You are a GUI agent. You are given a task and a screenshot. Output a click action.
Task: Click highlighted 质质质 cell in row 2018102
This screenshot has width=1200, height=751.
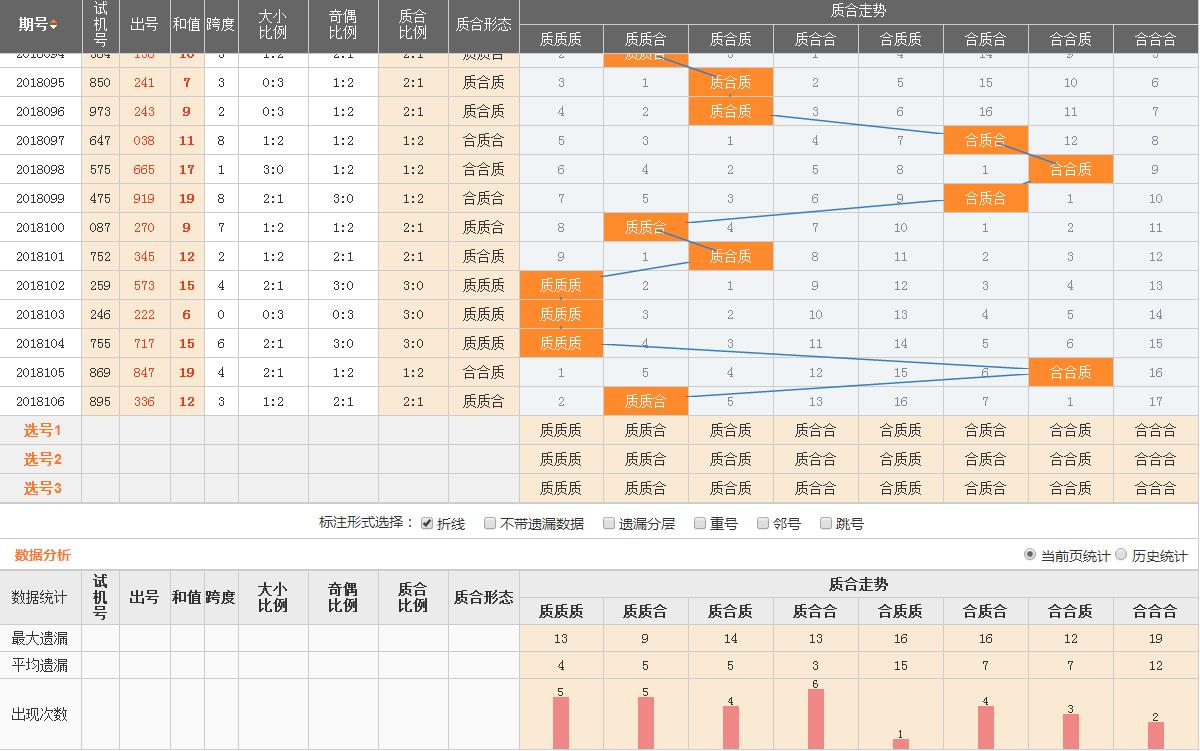pyautogui.click(x=561, y=286)
